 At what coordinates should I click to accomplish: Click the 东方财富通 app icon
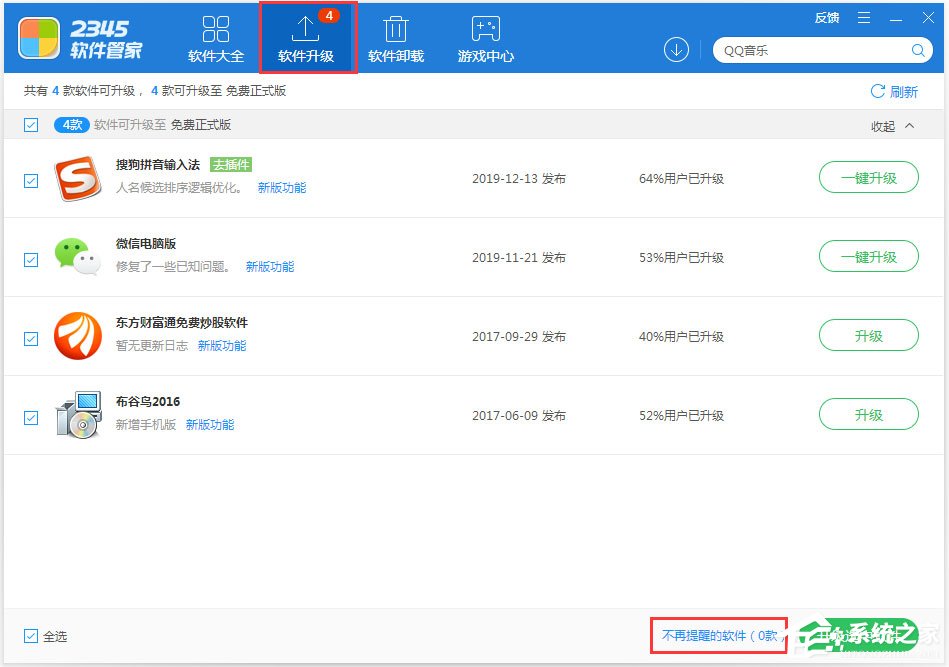(78, 335)
